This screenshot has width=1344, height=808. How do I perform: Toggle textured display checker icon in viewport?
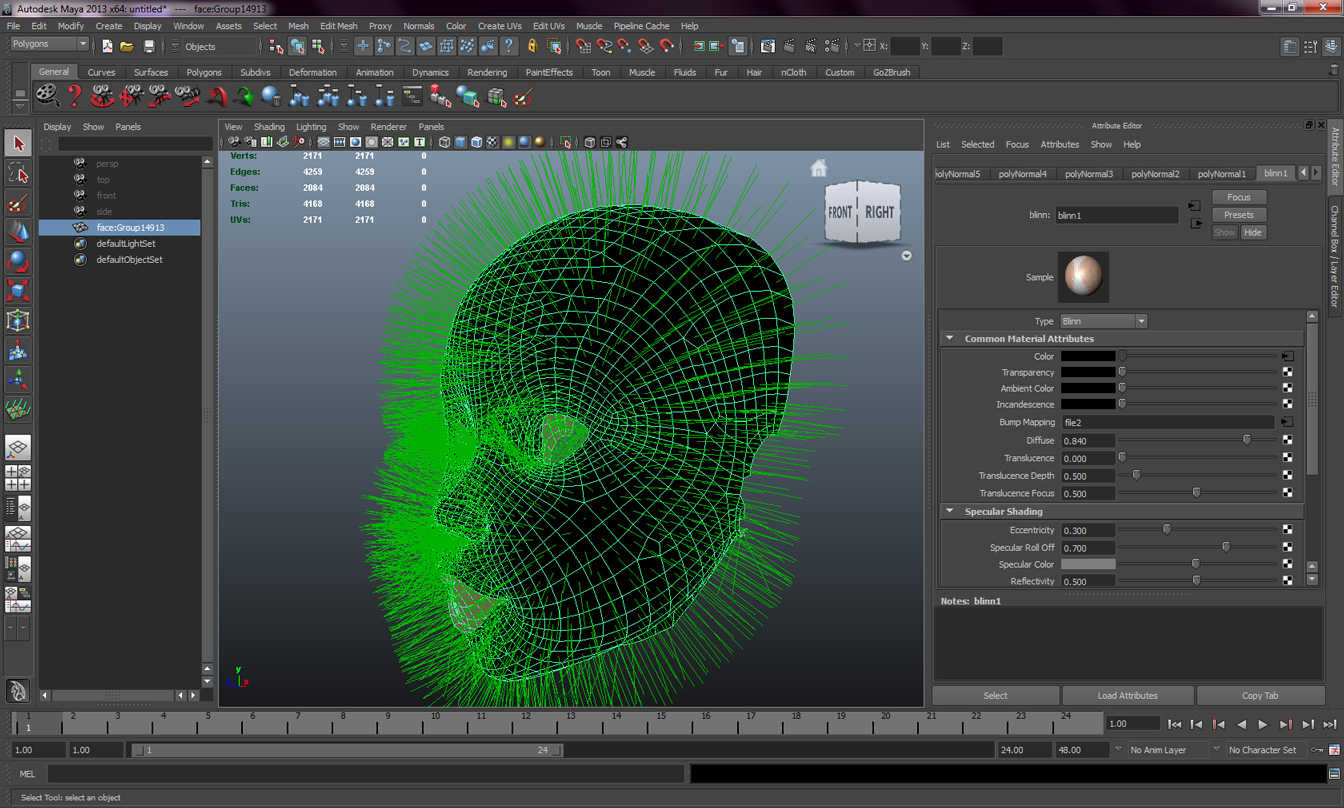point(492,142)
